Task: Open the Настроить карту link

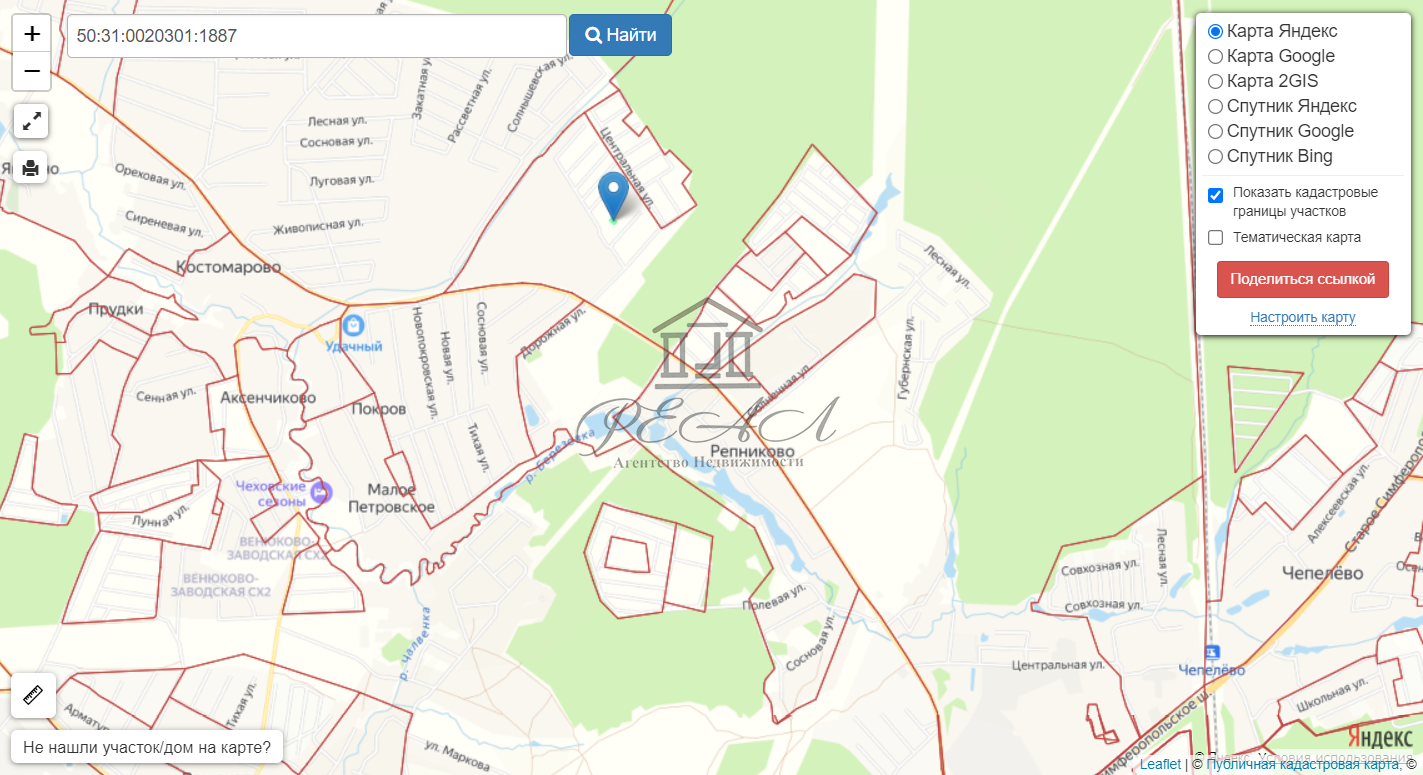Action: [x=1303, y=317]
